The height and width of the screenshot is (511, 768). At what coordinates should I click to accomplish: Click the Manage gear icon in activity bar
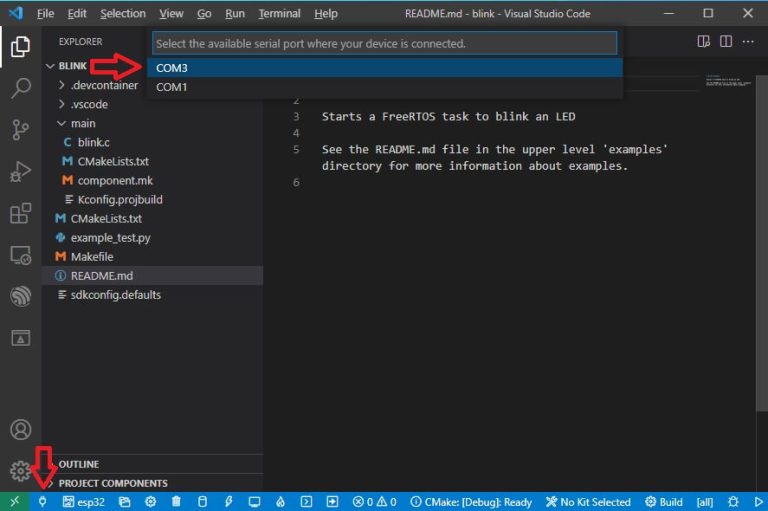[20, 471]
